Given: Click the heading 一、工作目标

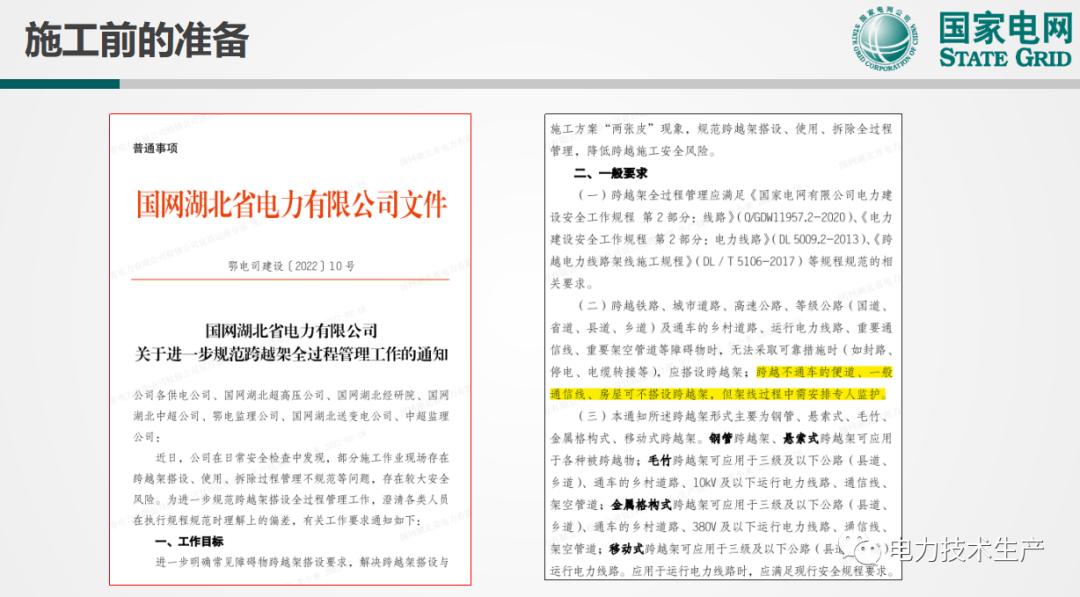Looking at the screenshot, I should 189,541.
